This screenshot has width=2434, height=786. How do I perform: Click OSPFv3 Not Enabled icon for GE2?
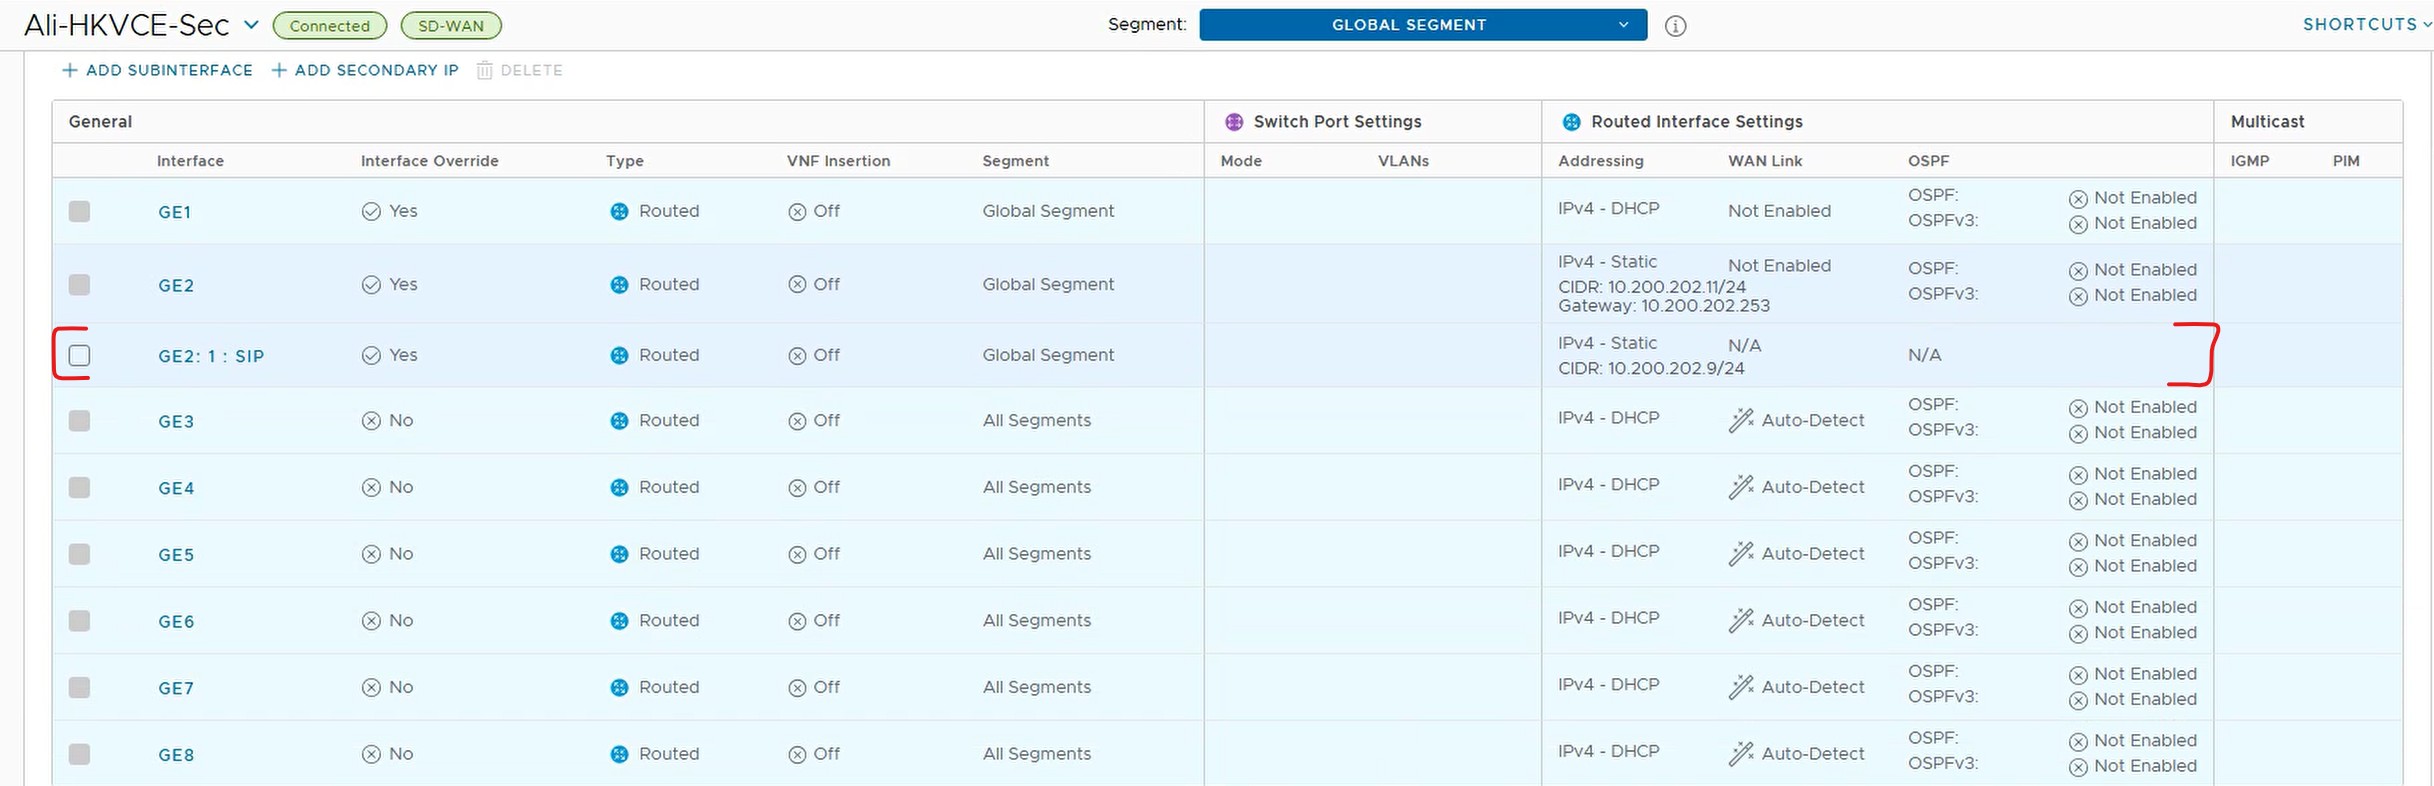(2078, 296)
